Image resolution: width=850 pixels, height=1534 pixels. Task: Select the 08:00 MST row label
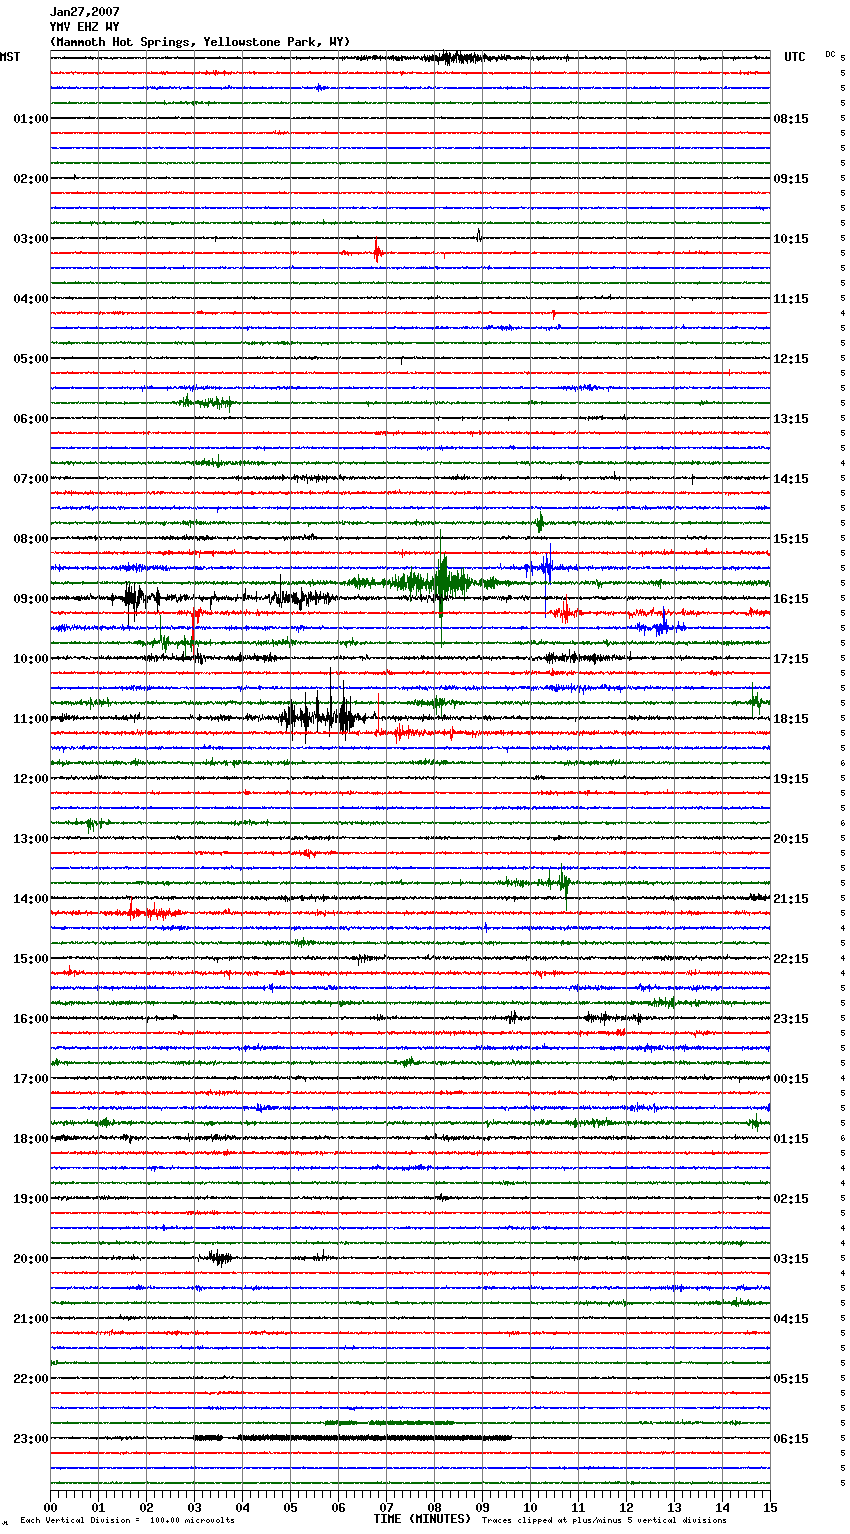(x=31, y=539)
